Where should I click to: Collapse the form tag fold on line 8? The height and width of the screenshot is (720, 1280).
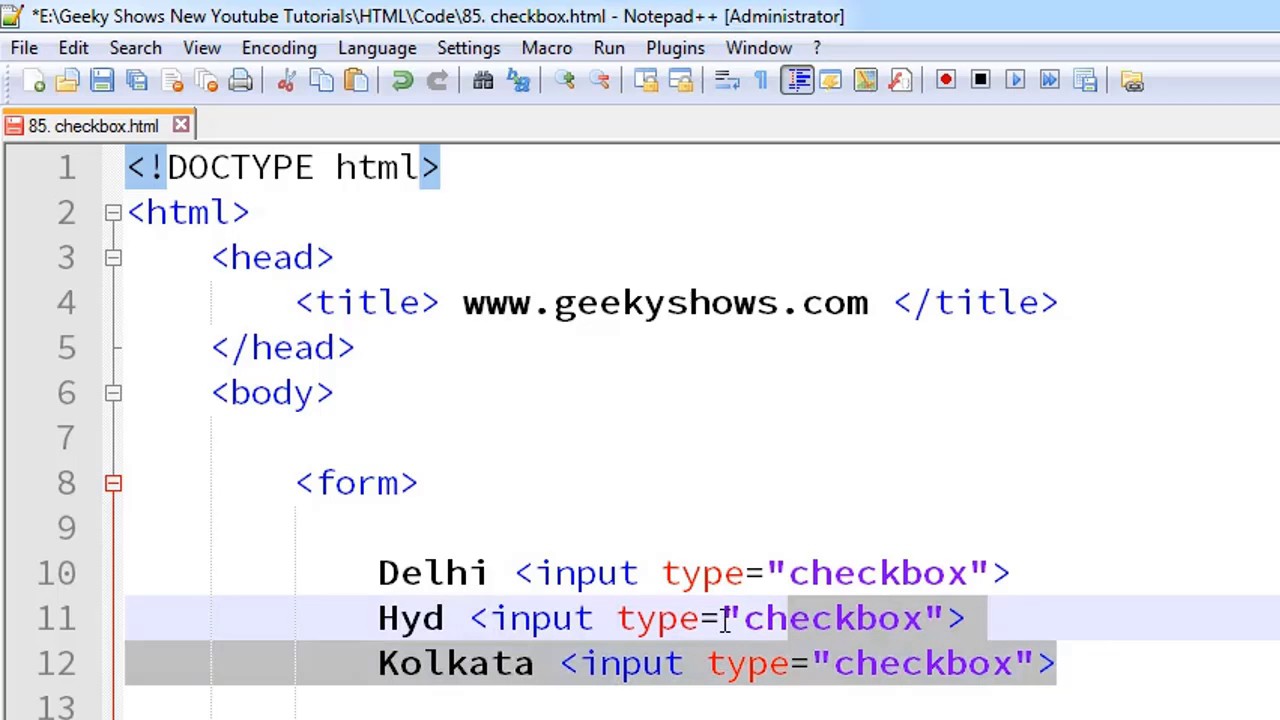click(113, 484)
